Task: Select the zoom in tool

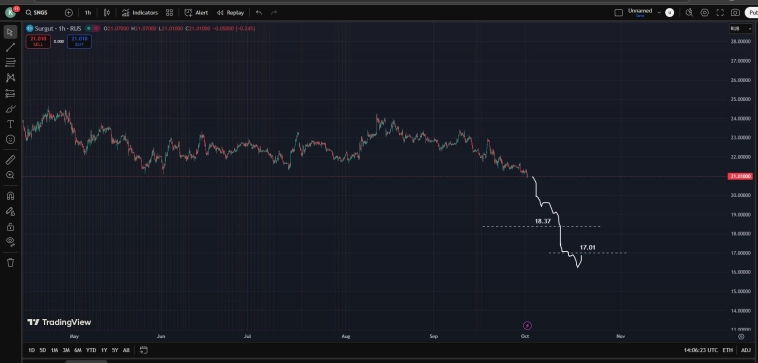Action: [x=10, y=175]
